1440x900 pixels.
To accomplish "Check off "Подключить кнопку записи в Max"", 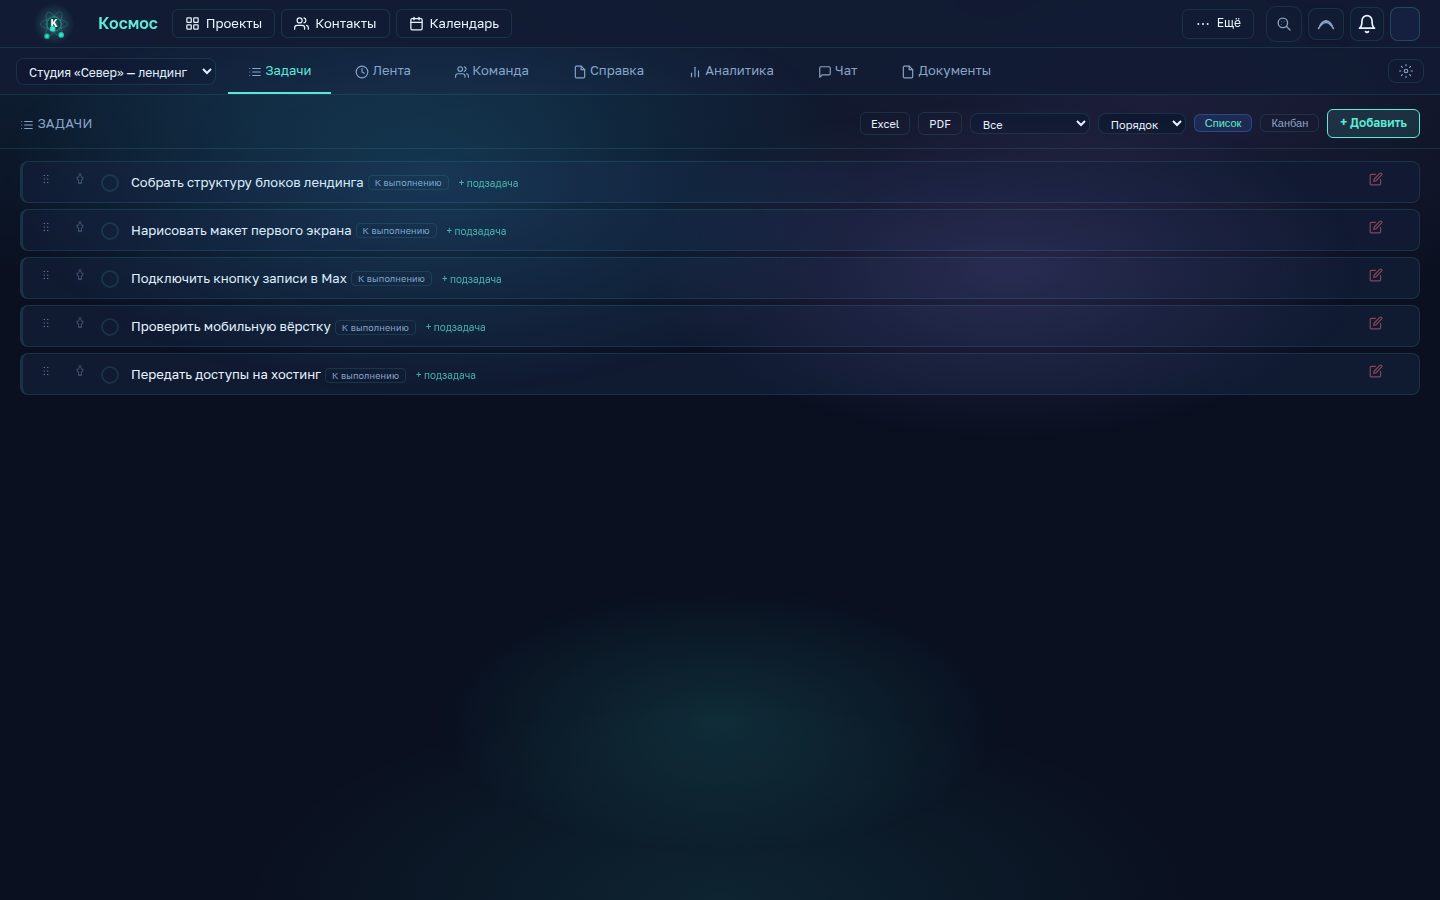I will (x=110, y=279).
